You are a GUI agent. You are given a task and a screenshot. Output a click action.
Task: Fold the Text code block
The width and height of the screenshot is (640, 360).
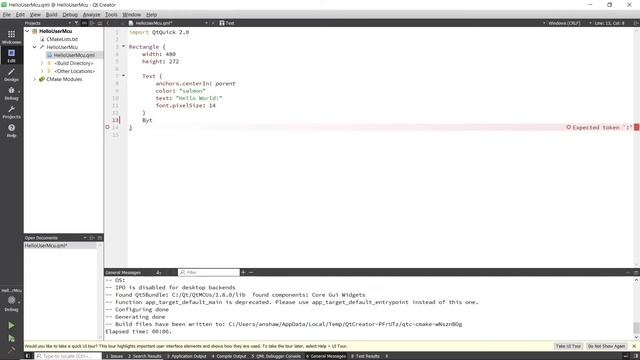pyautogui.click(x=124, y=76)
